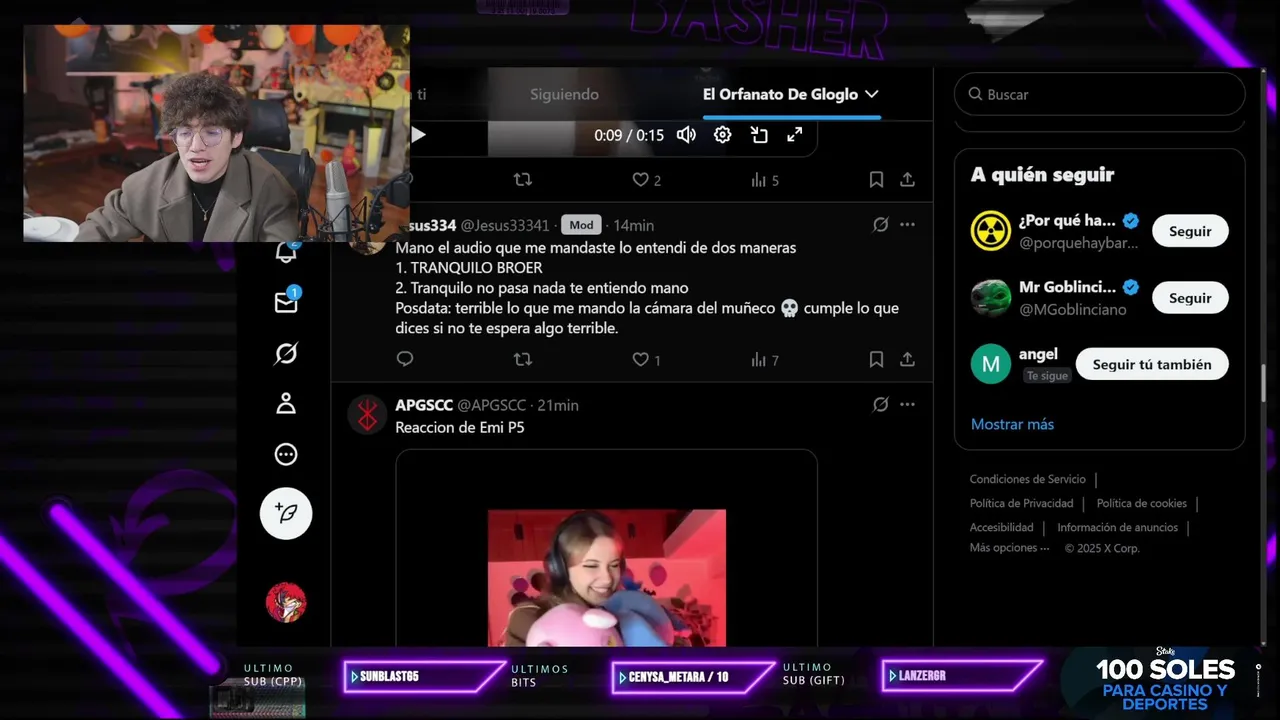
Task: Follow the ¿Por qué ha... account
Action: click(x=1190, y=231)
